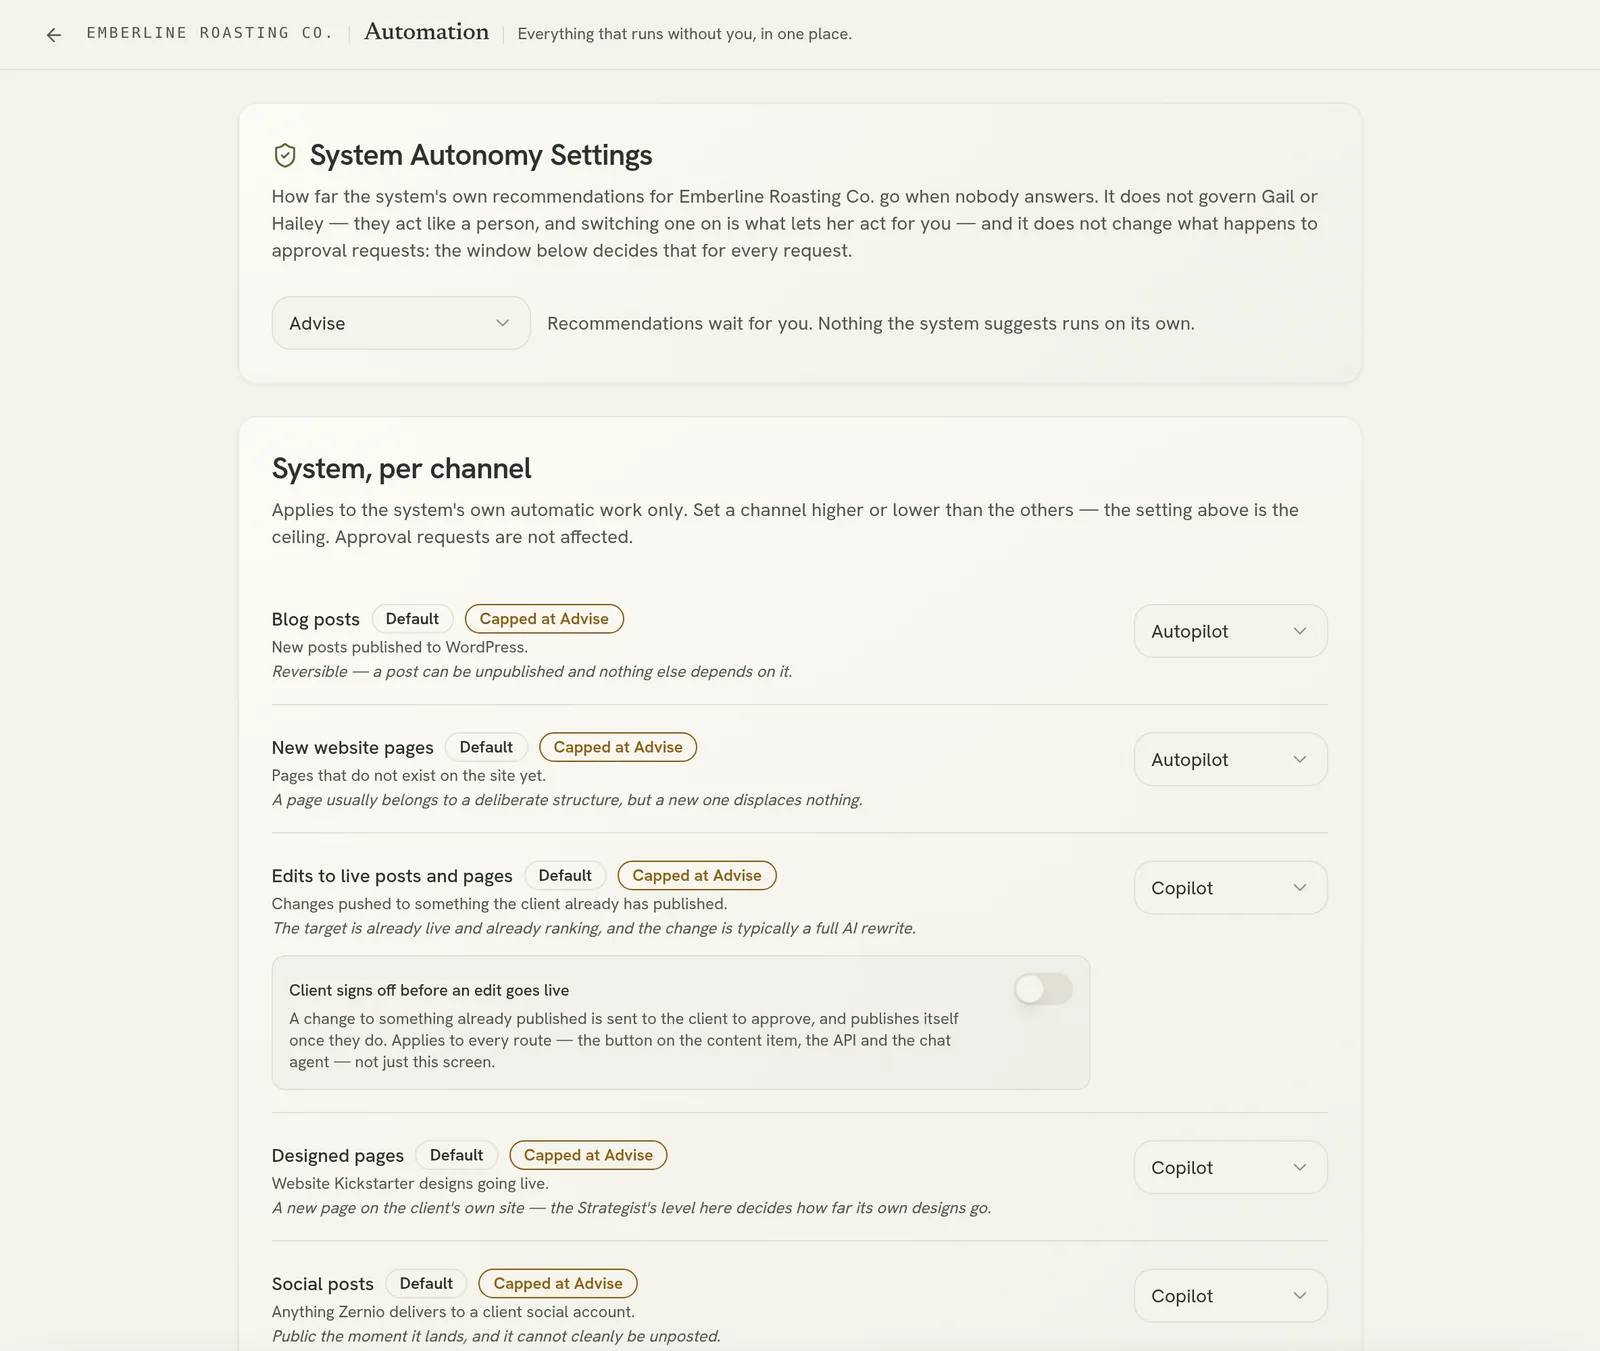The image size is (1600, 1351).
Task: Open the New website pages level dropdown
Action: 1230,759
